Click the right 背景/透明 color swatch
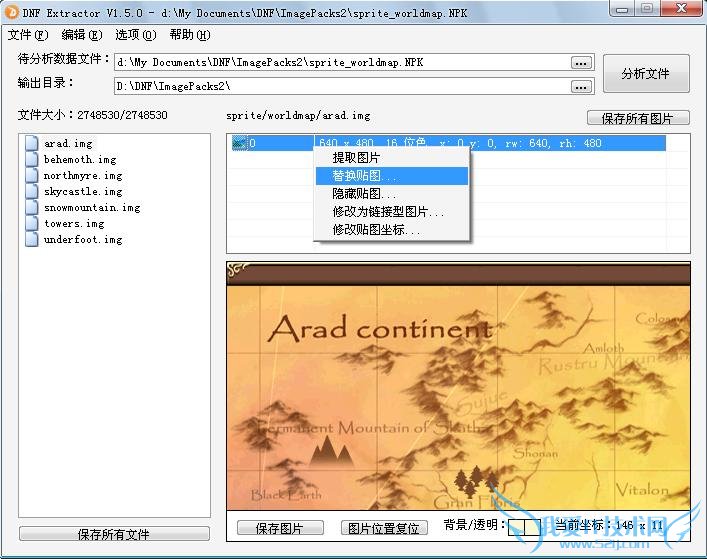Viewport: 707px width, 559px height. (533, 527)
